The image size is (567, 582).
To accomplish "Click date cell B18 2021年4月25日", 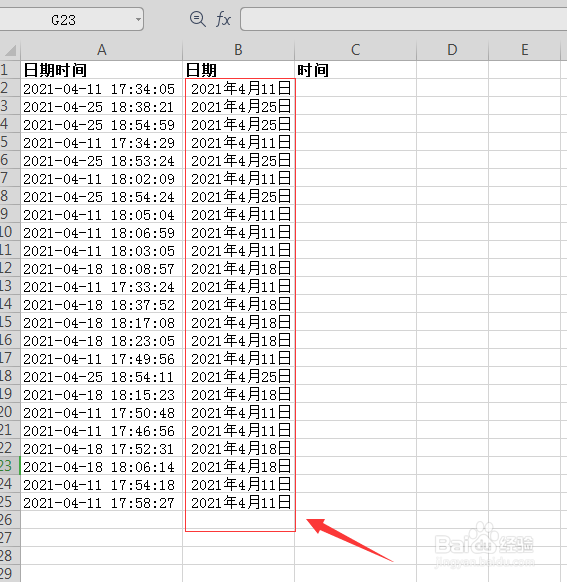I will pos(239,376).
